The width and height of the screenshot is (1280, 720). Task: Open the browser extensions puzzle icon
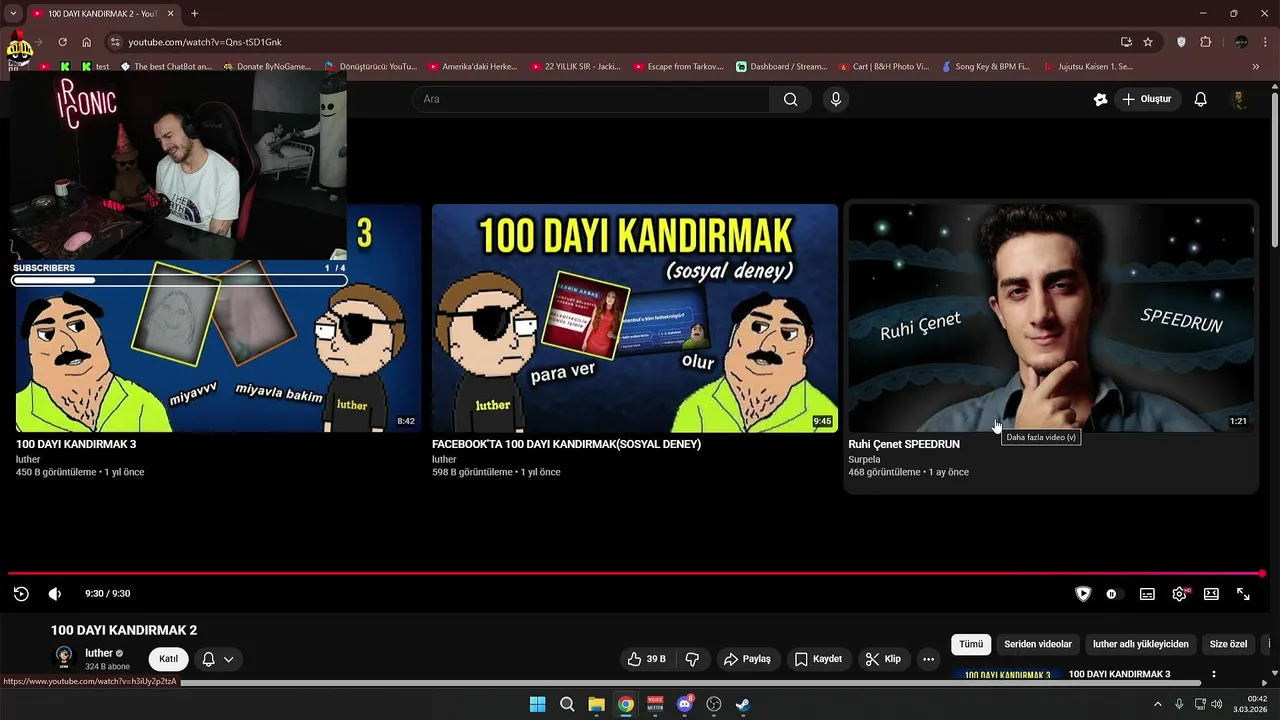[x=1205, y=42]
